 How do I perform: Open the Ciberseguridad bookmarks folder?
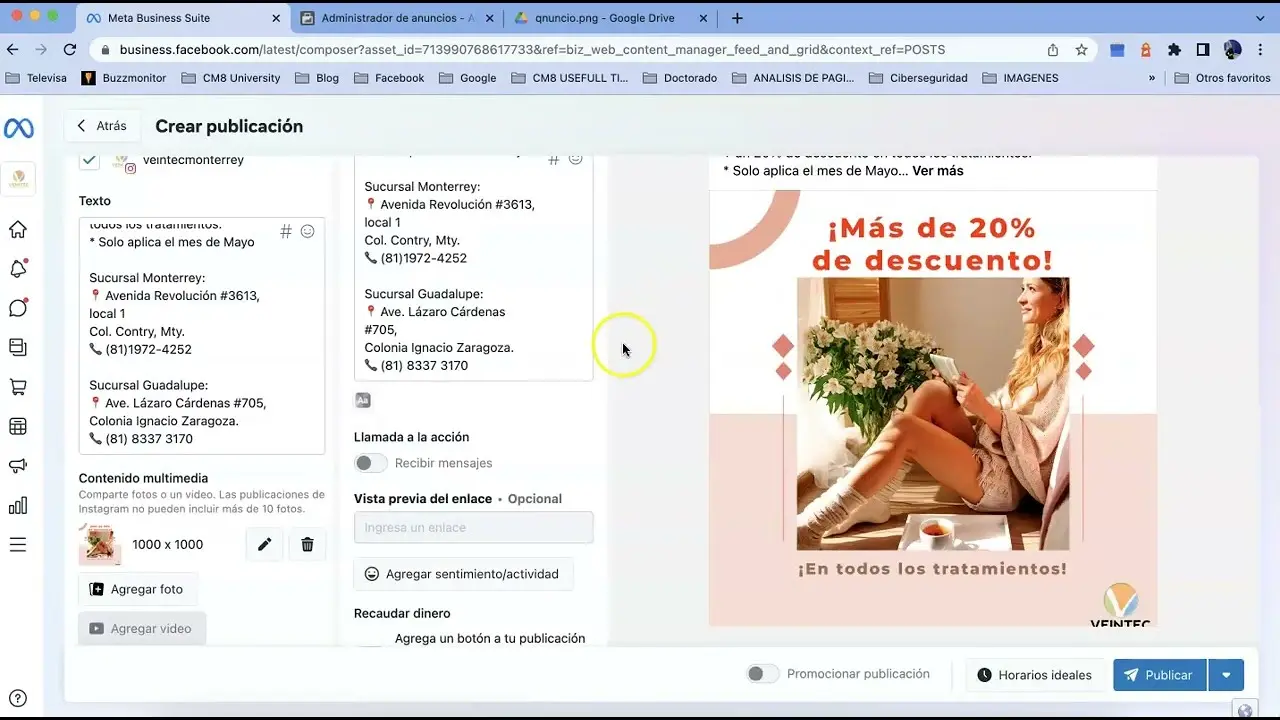pos(918,78)
